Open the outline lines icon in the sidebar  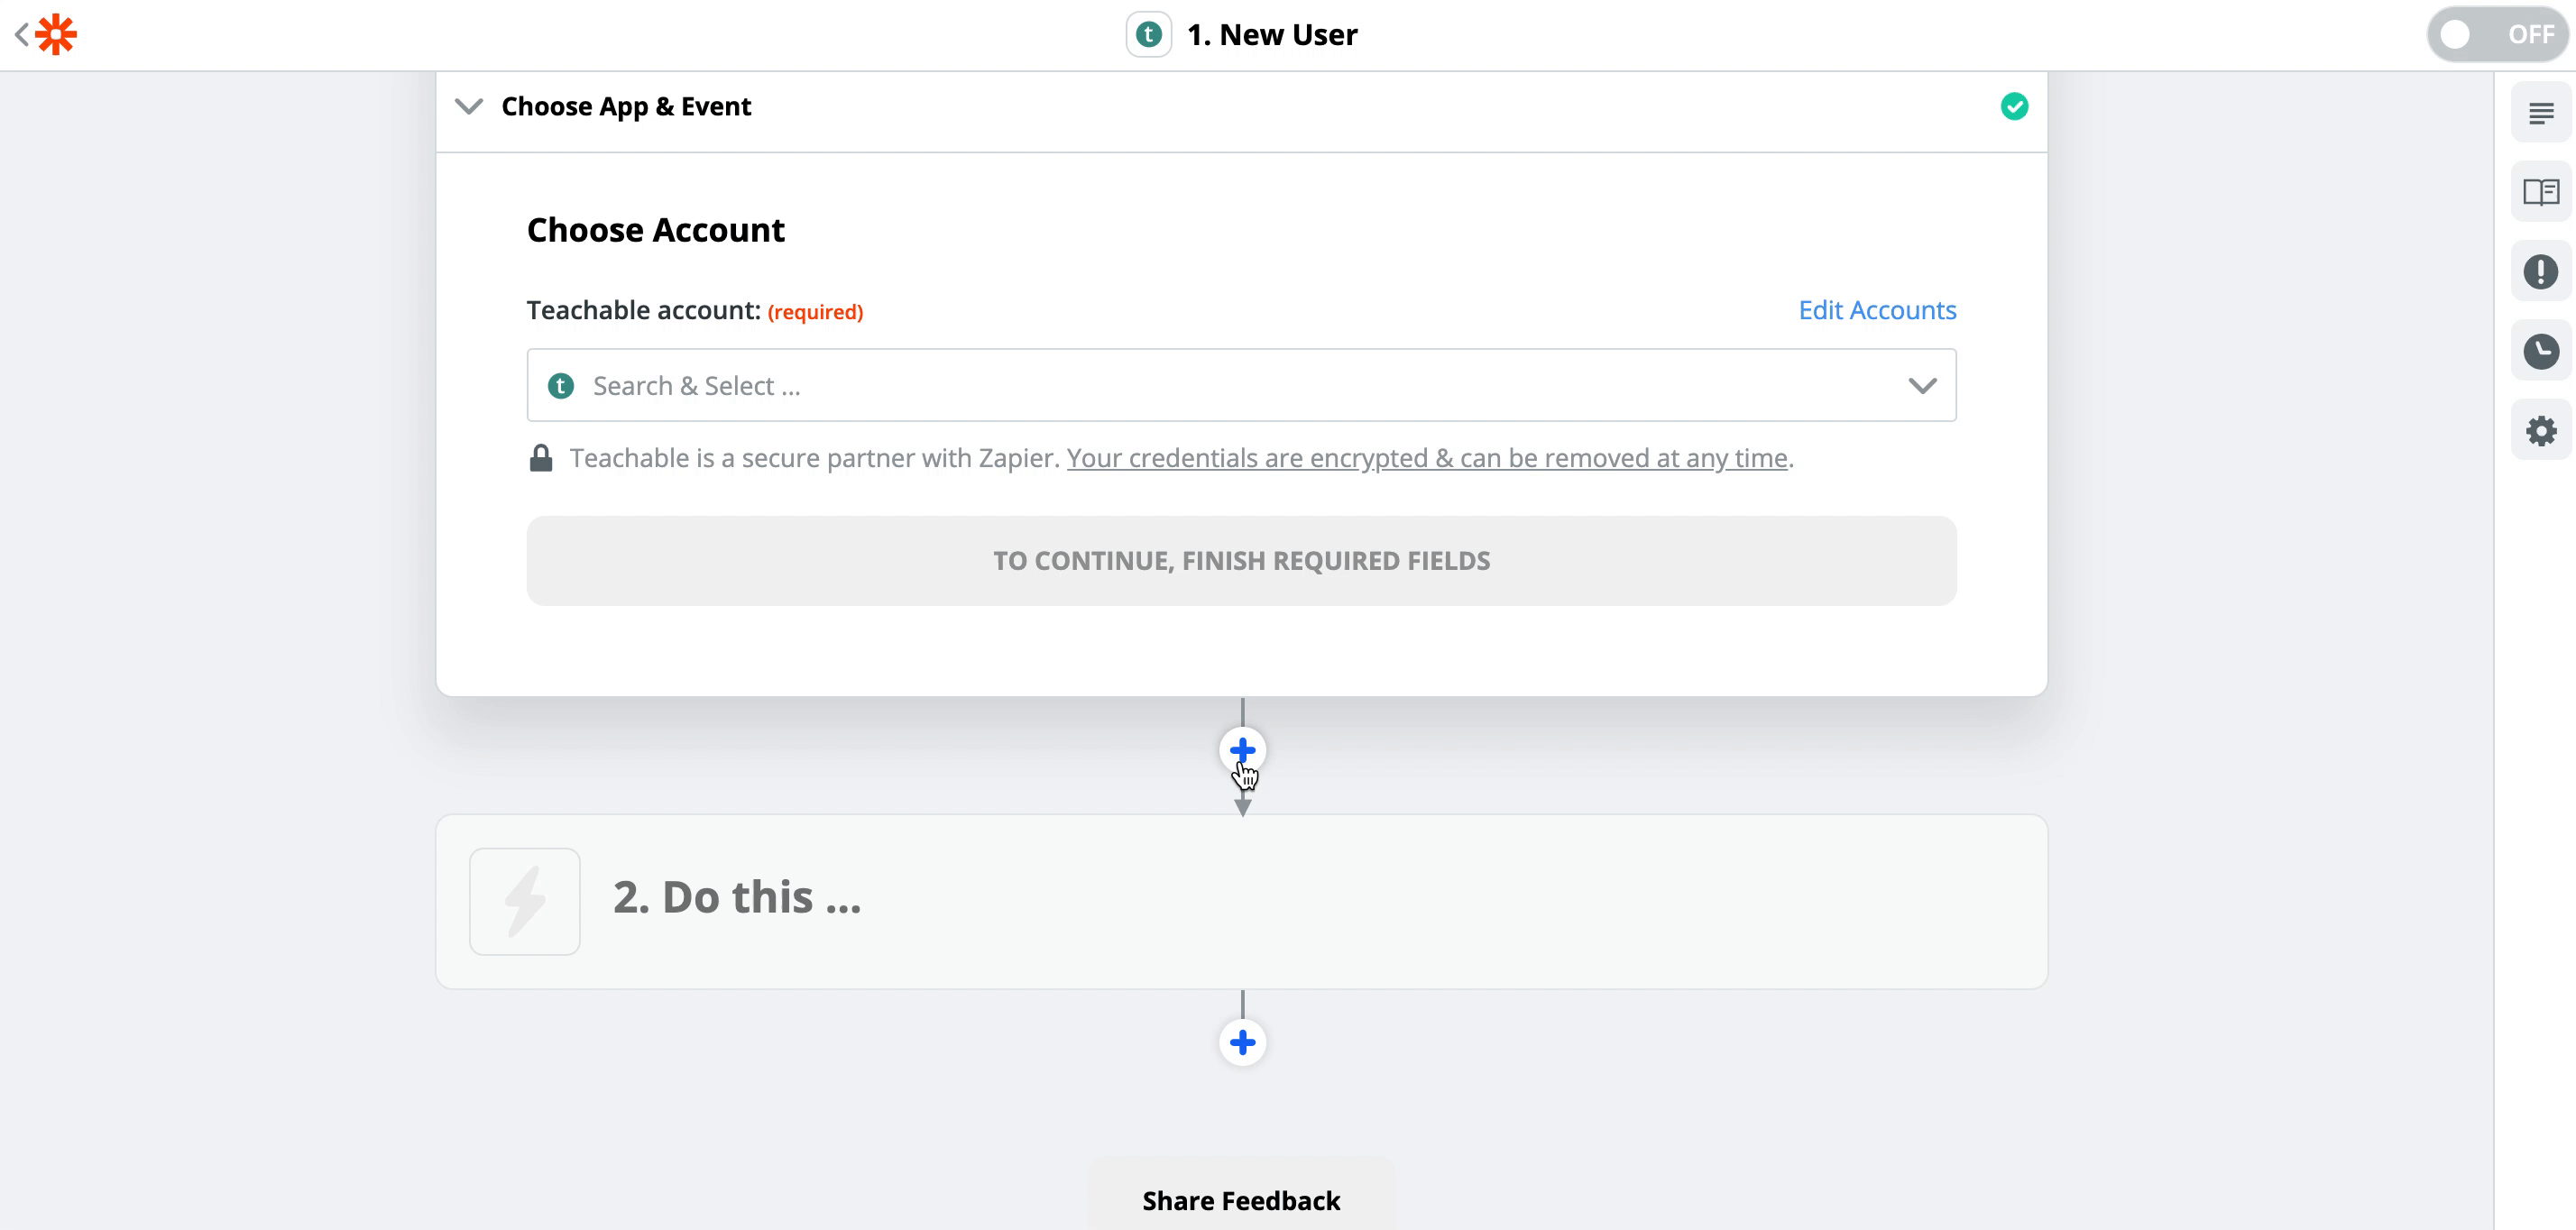click(2540, 113)
